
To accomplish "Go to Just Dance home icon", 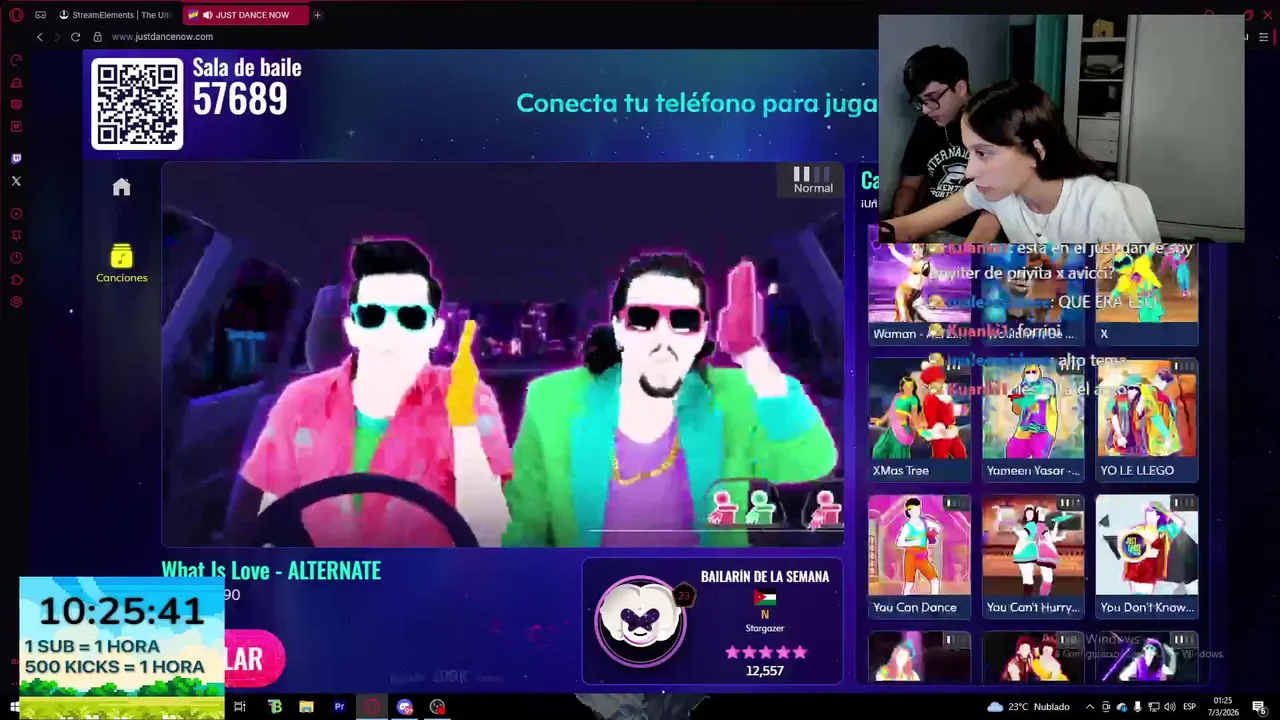I will click(x=121, y=187).
